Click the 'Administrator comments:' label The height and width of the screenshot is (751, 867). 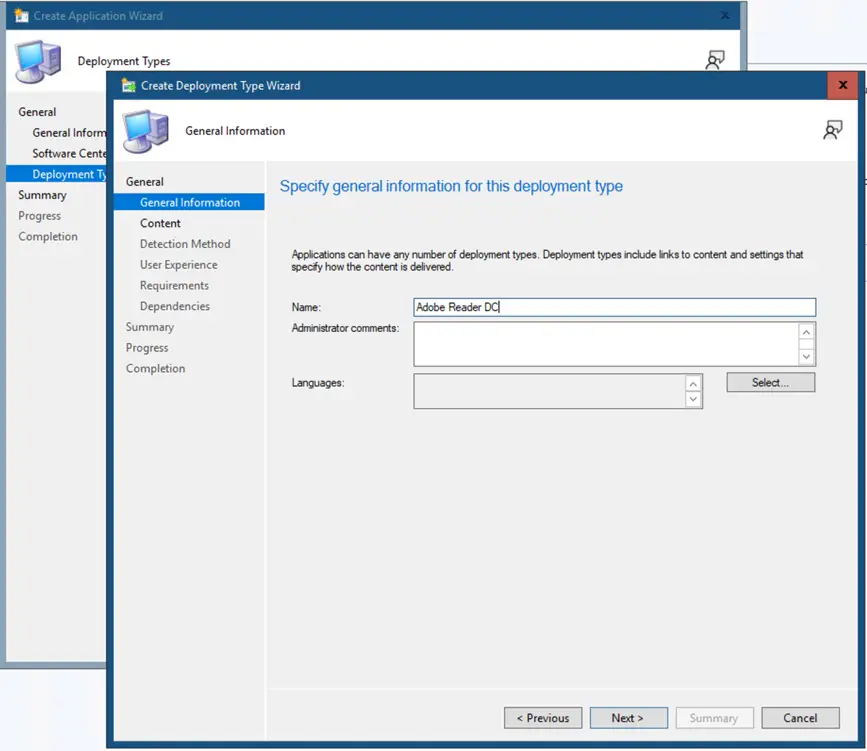tap(345, 328)
